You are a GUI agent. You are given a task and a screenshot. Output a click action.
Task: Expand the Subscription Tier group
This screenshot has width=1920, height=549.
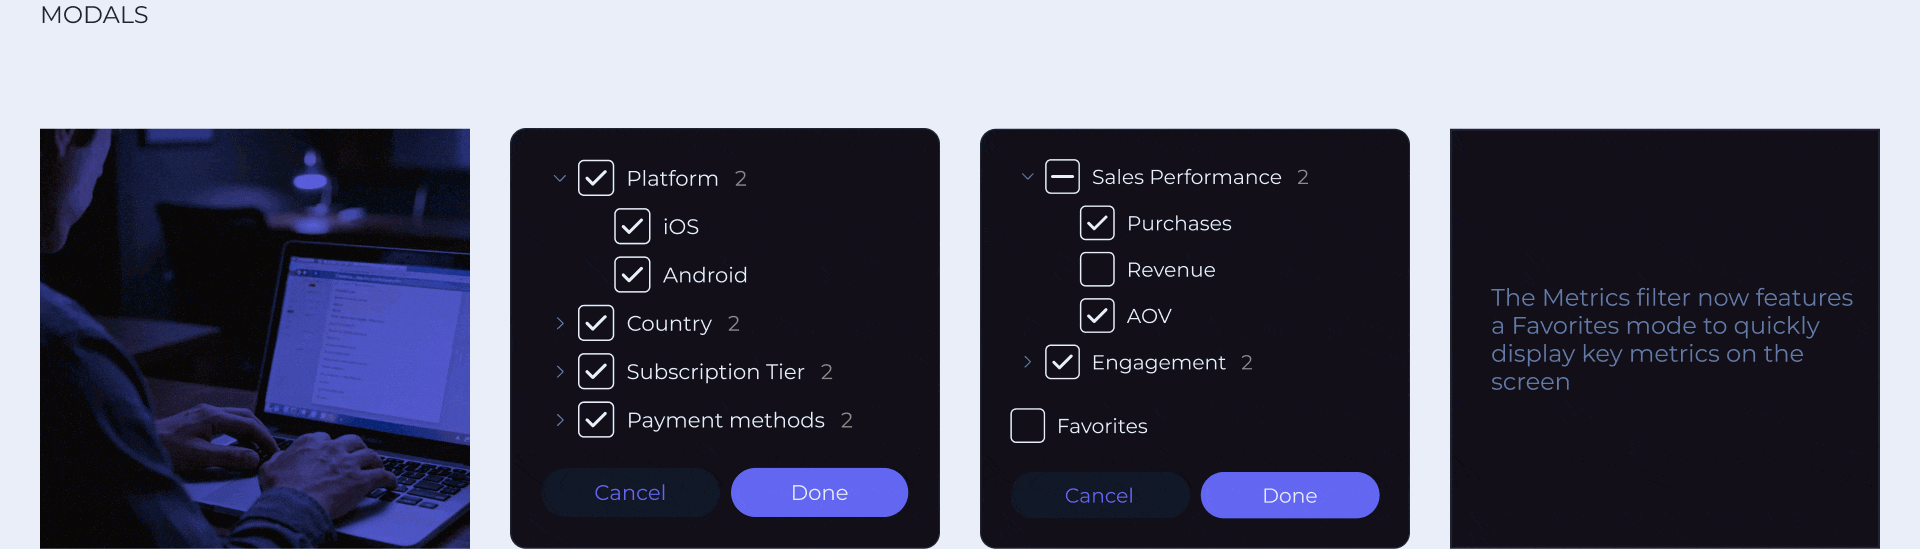pyautogui.click(x=560, y=371)
